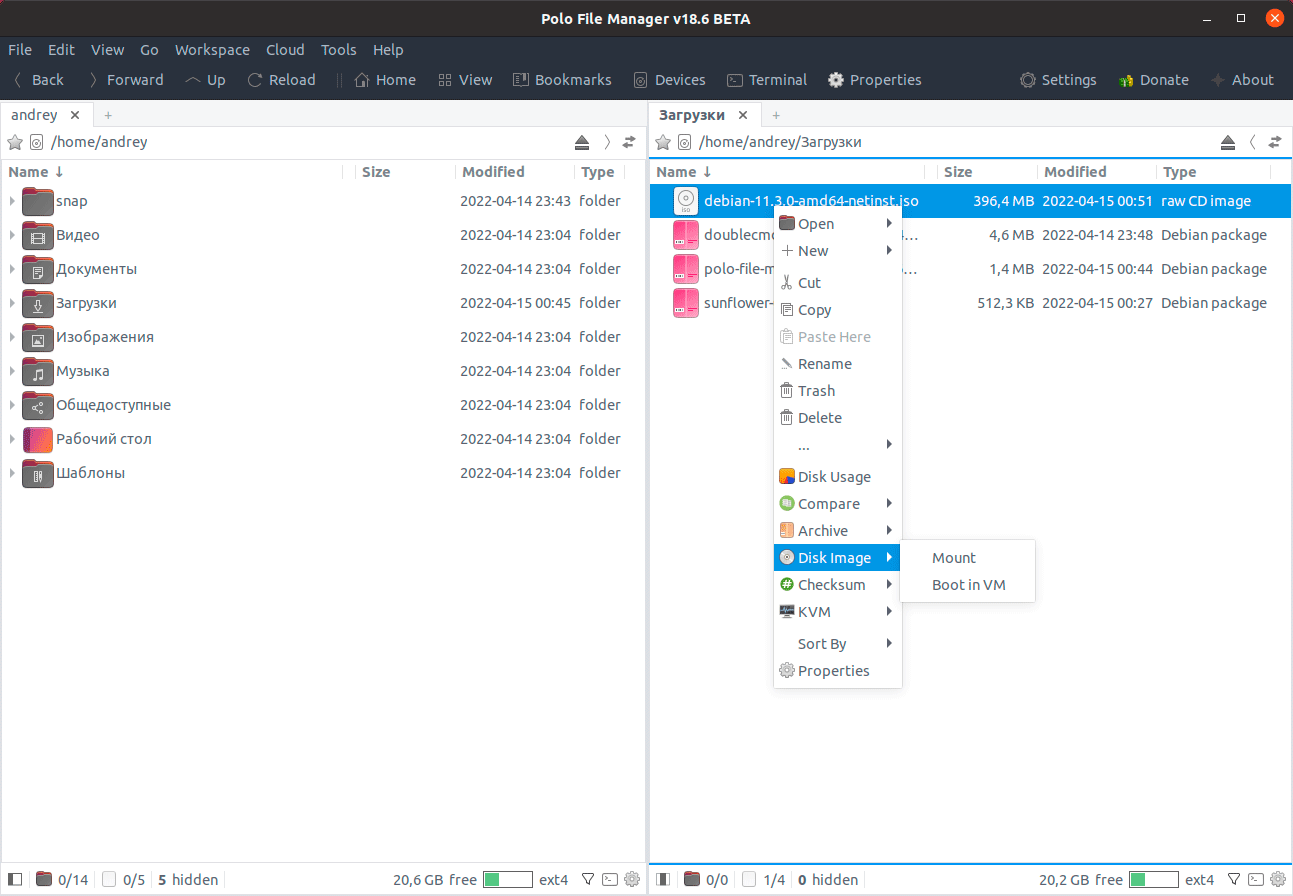Open filter icon in left pane status bar
This screenshot has width=1293, height=896.
[x=588, y=880]
